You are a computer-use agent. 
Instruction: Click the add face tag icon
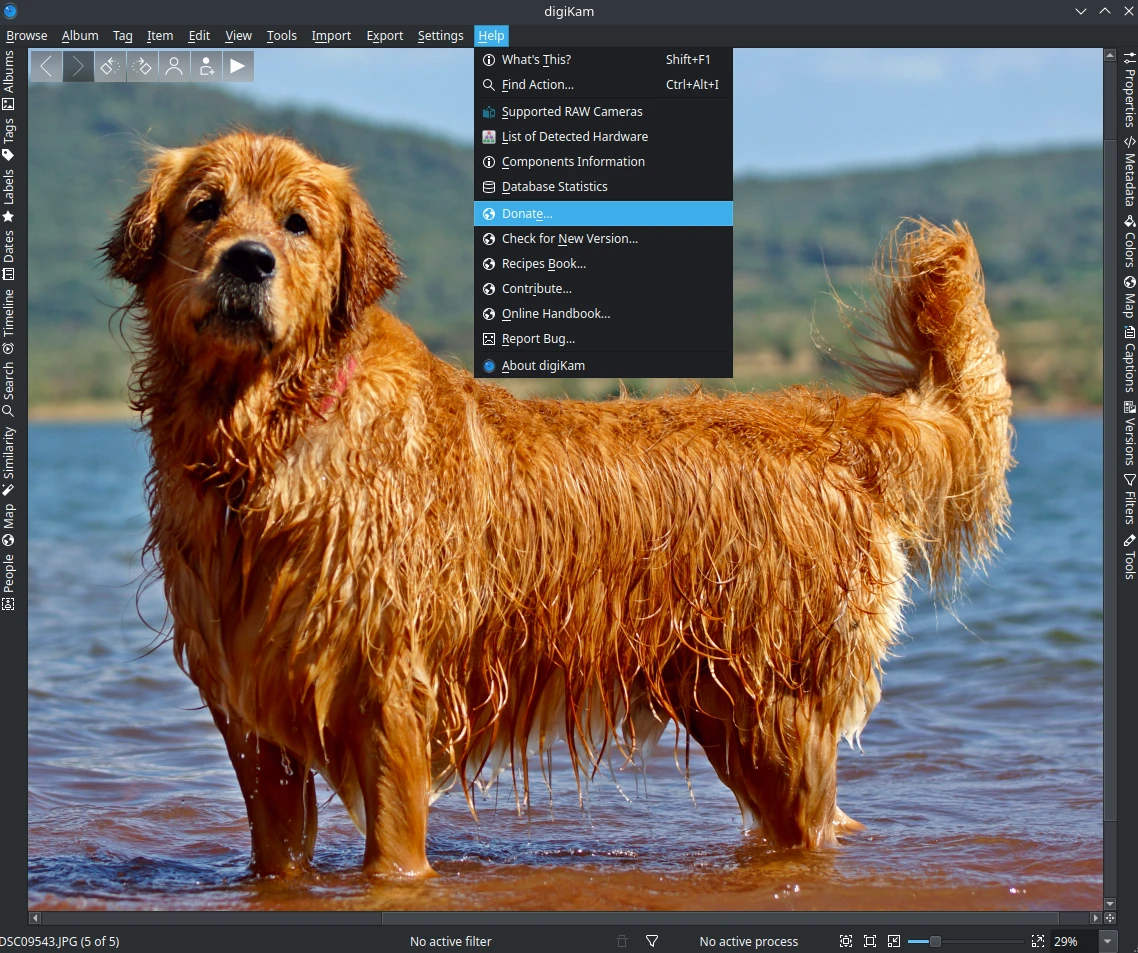click(x=206, y=67)
